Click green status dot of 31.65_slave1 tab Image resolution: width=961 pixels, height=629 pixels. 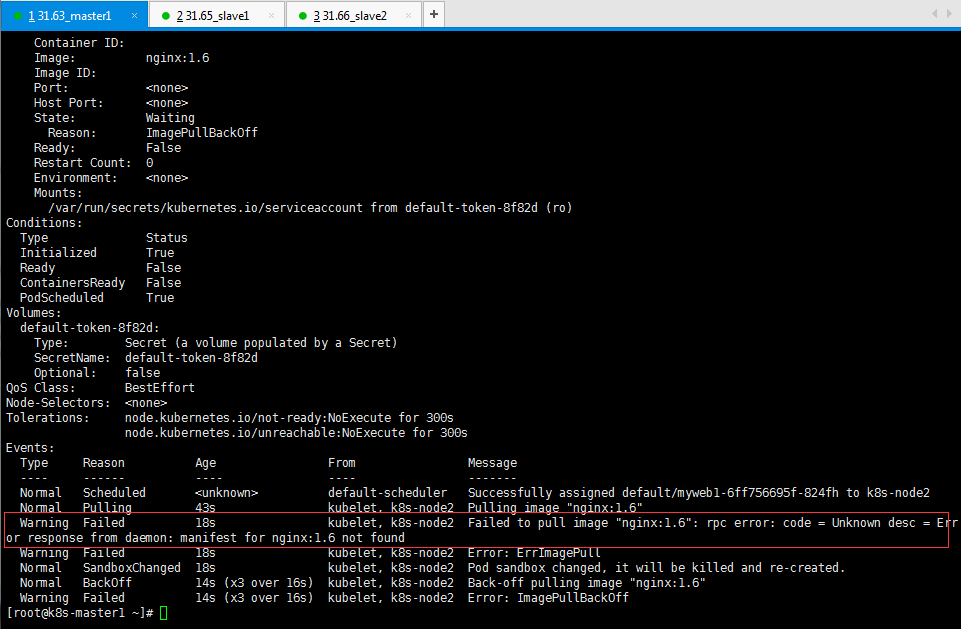pyautogui.click(x=165, y=16)
